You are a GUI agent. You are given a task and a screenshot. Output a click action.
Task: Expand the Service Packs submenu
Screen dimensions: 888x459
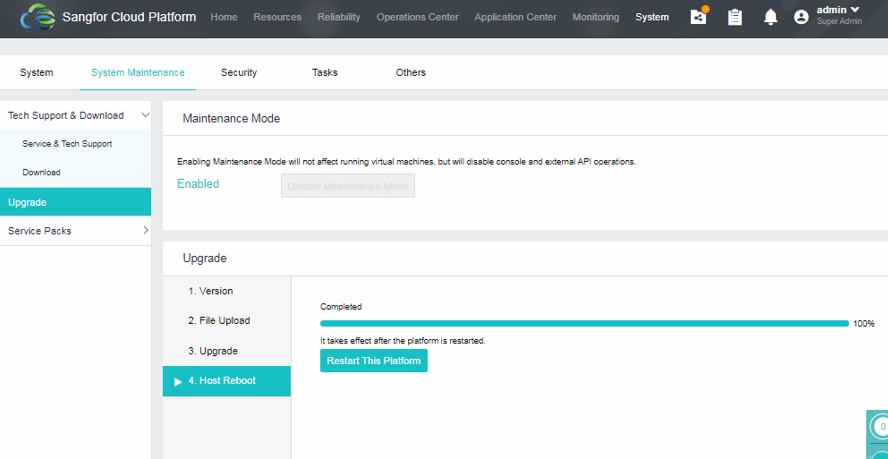[x=145, y=231]
